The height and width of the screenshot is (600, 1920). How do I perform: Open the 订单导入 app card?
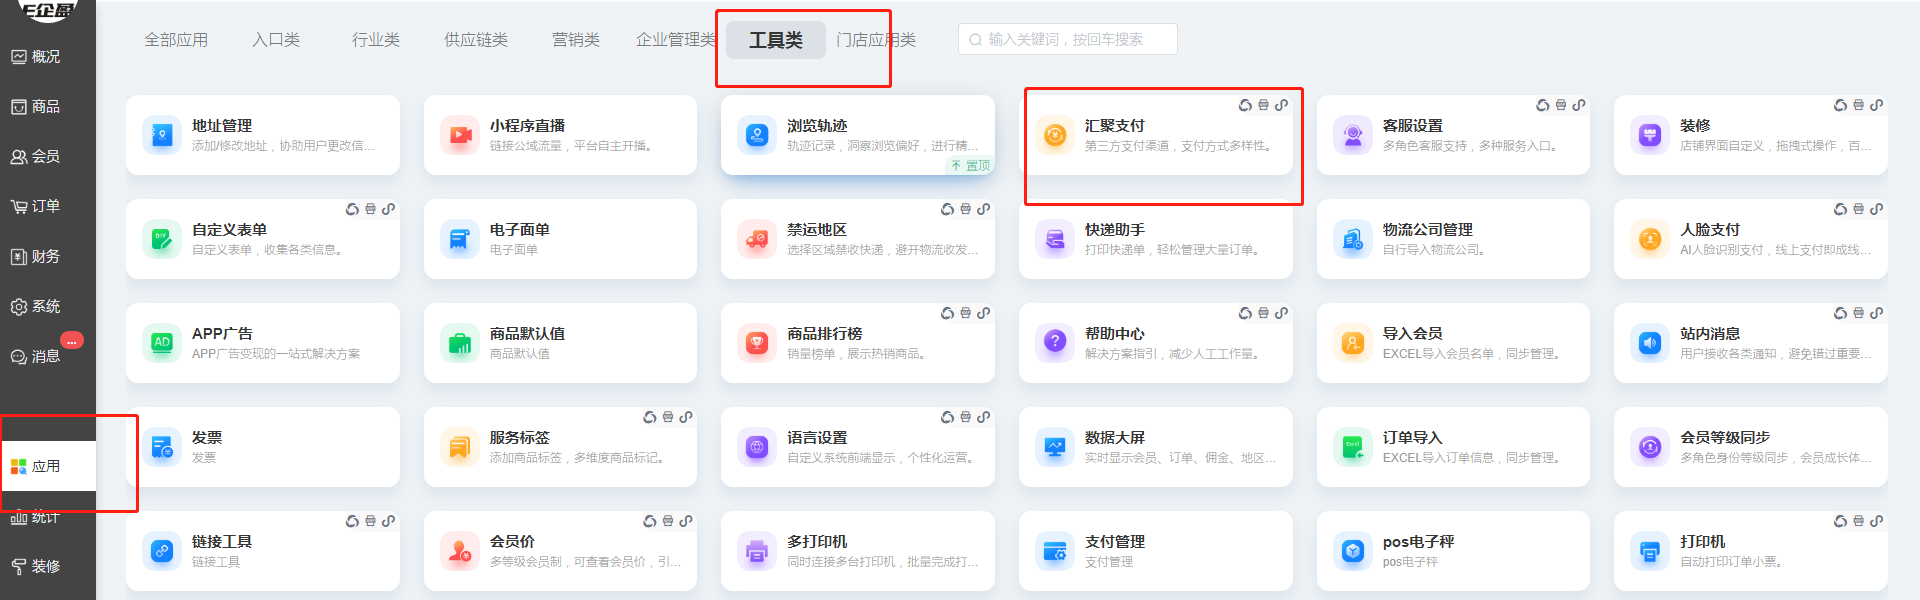click(1452, 447)
